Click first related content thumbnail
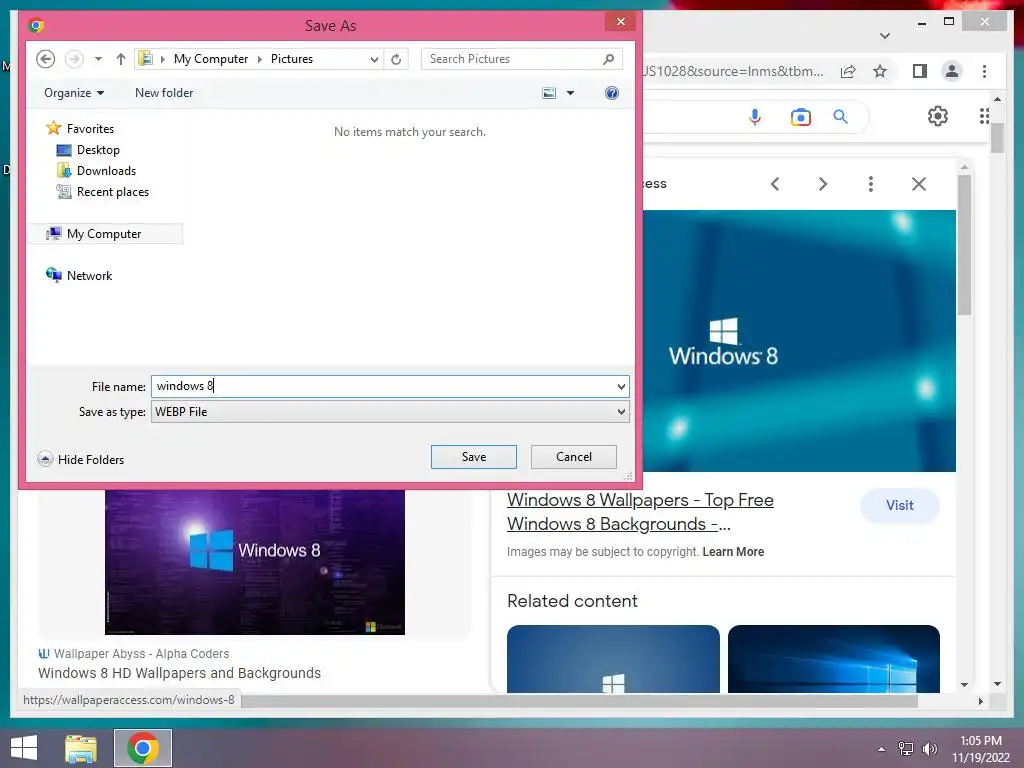The height and width of the screenshot is (768, 1024). point(613,659)
